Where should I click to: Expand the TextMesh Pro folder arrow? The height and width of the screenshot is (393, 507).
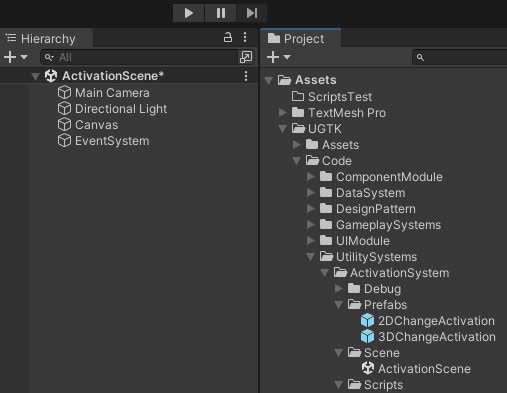pyautogui.click(x=283, y=113)
